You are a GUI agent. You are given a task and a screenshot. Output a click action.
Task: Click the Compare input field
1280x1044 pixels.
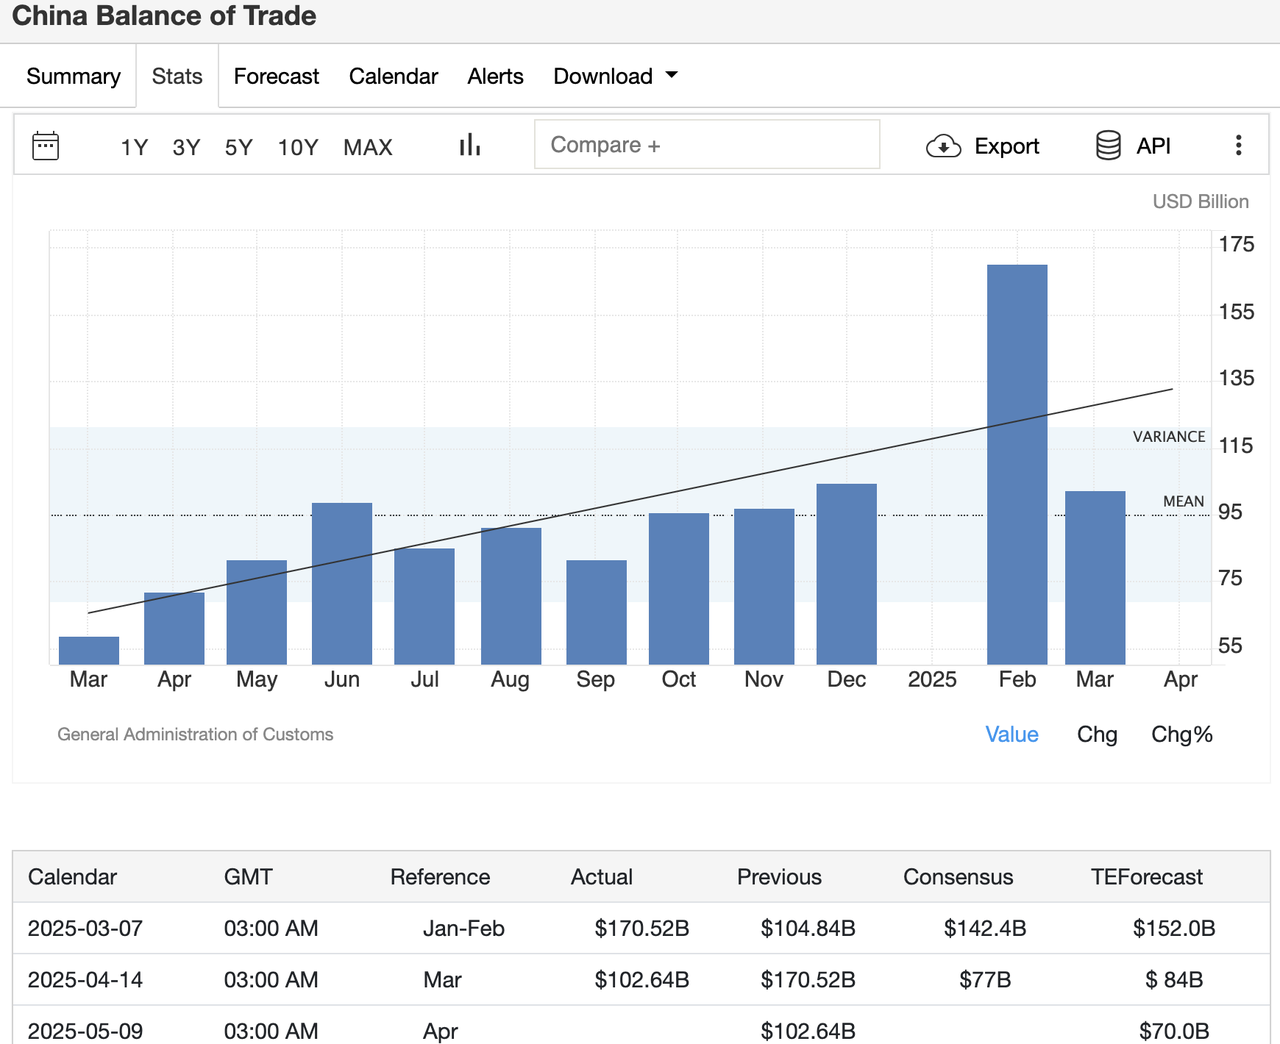coord(706,145)
